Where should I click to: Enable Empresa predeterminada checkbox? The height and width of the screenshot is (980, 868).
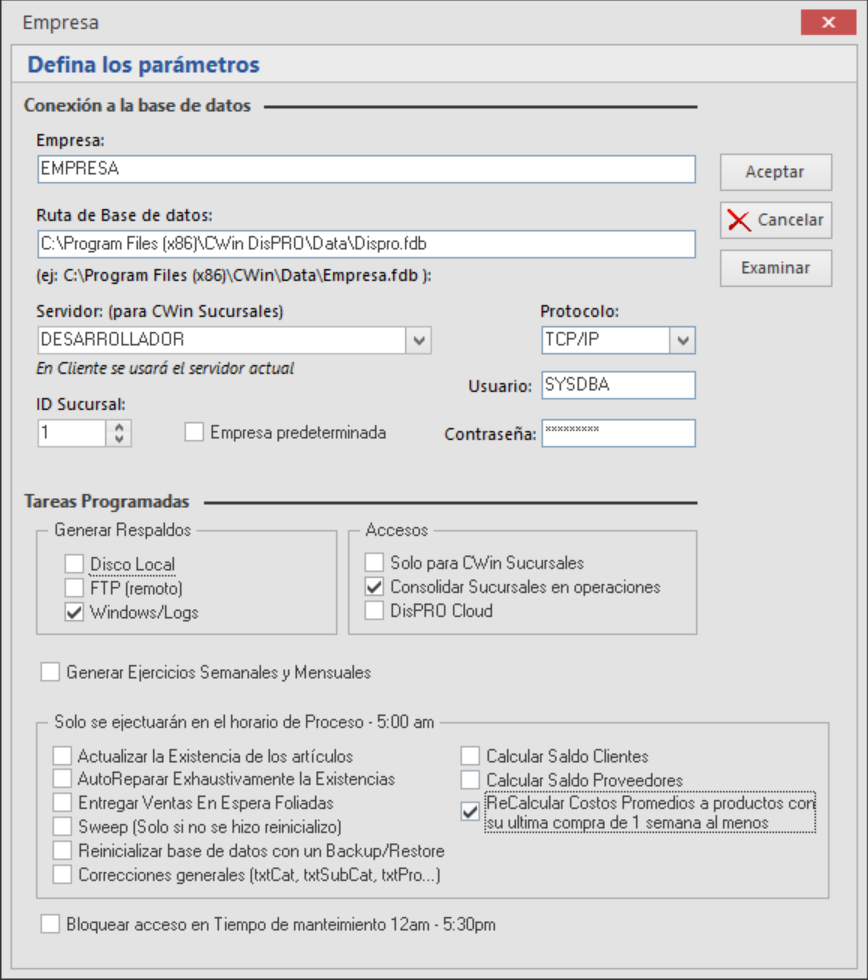[194, 433]
